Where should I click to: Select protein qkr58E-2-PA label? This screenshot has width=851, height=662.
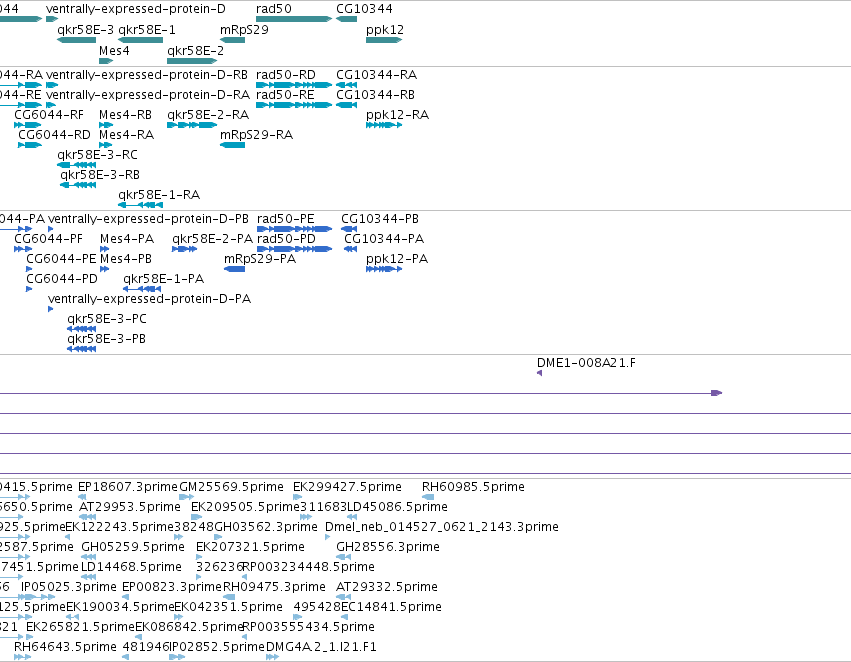(213, 239)
